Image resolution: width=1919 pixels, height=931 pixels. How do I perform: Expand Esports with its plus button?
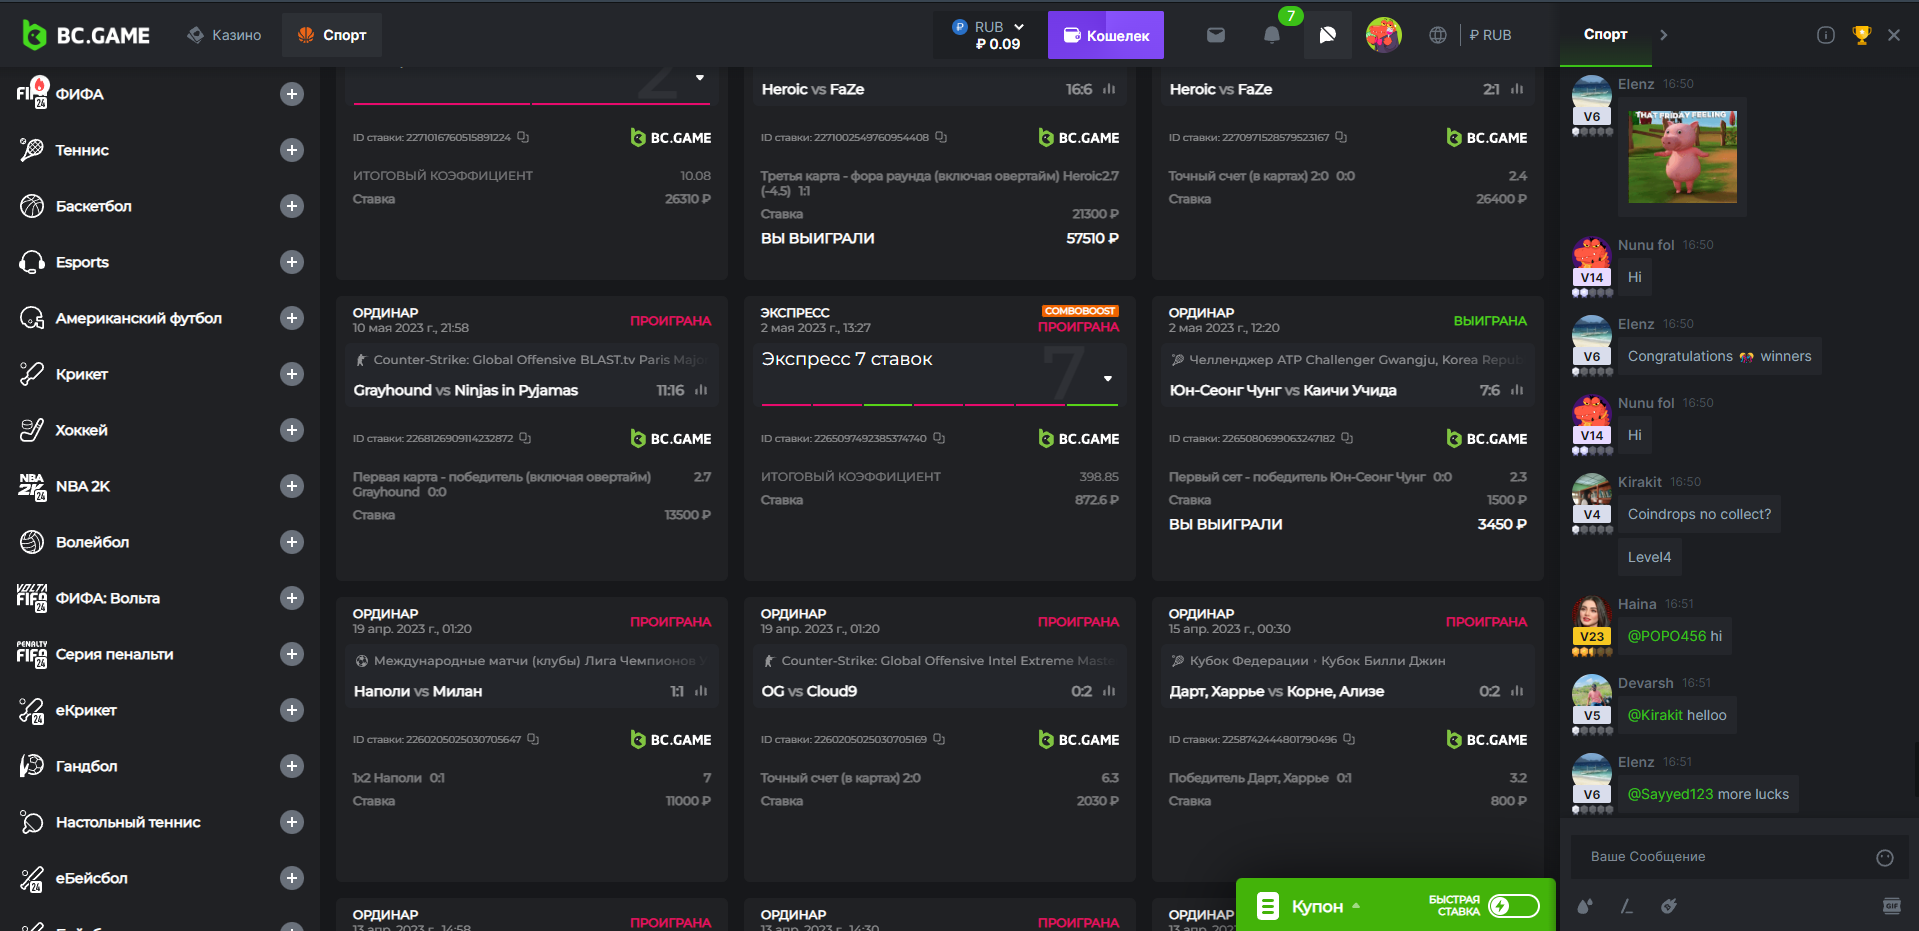point(292,262)
